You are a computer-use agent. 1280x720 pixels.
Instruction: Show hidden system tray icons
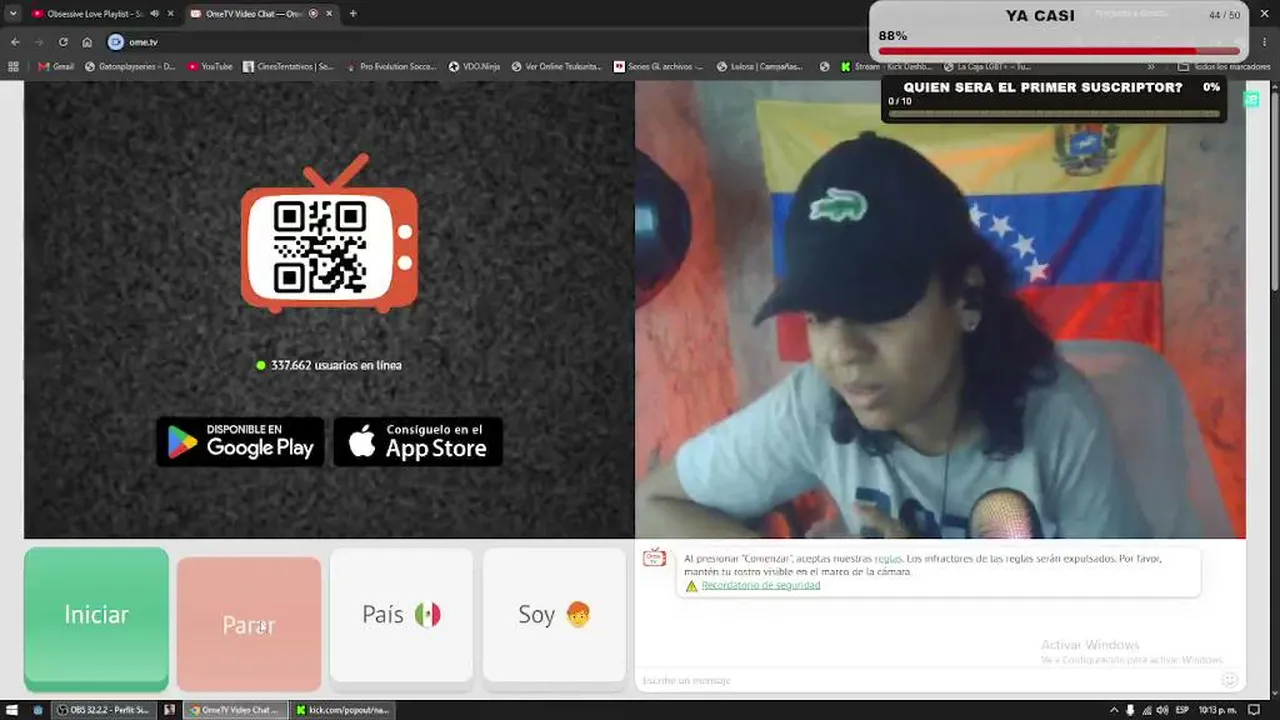[x=1113, y=710]
